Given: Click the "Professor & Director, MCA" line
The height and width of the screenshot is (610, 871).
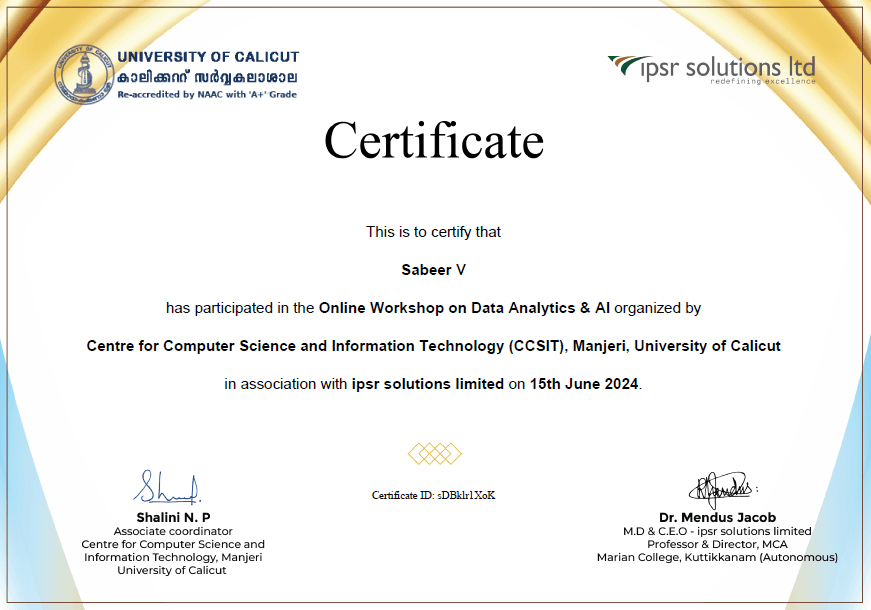Looking at the screenshot, I should [717, 544].
